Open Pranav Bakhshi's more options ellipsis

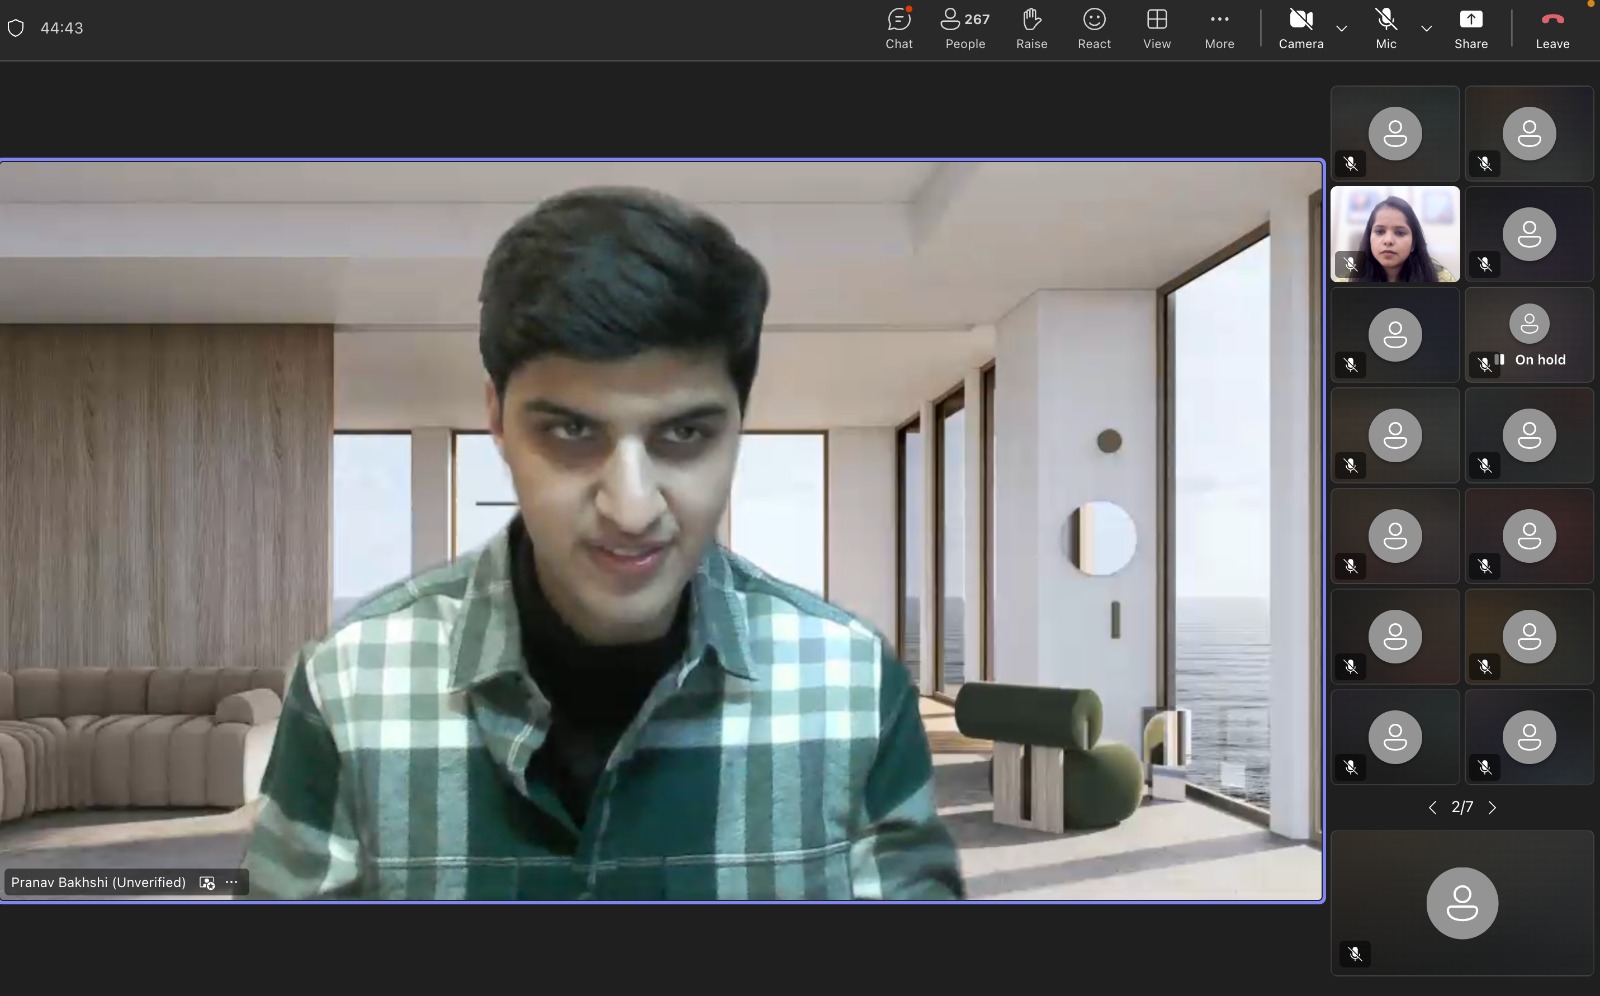pos(232,882)
